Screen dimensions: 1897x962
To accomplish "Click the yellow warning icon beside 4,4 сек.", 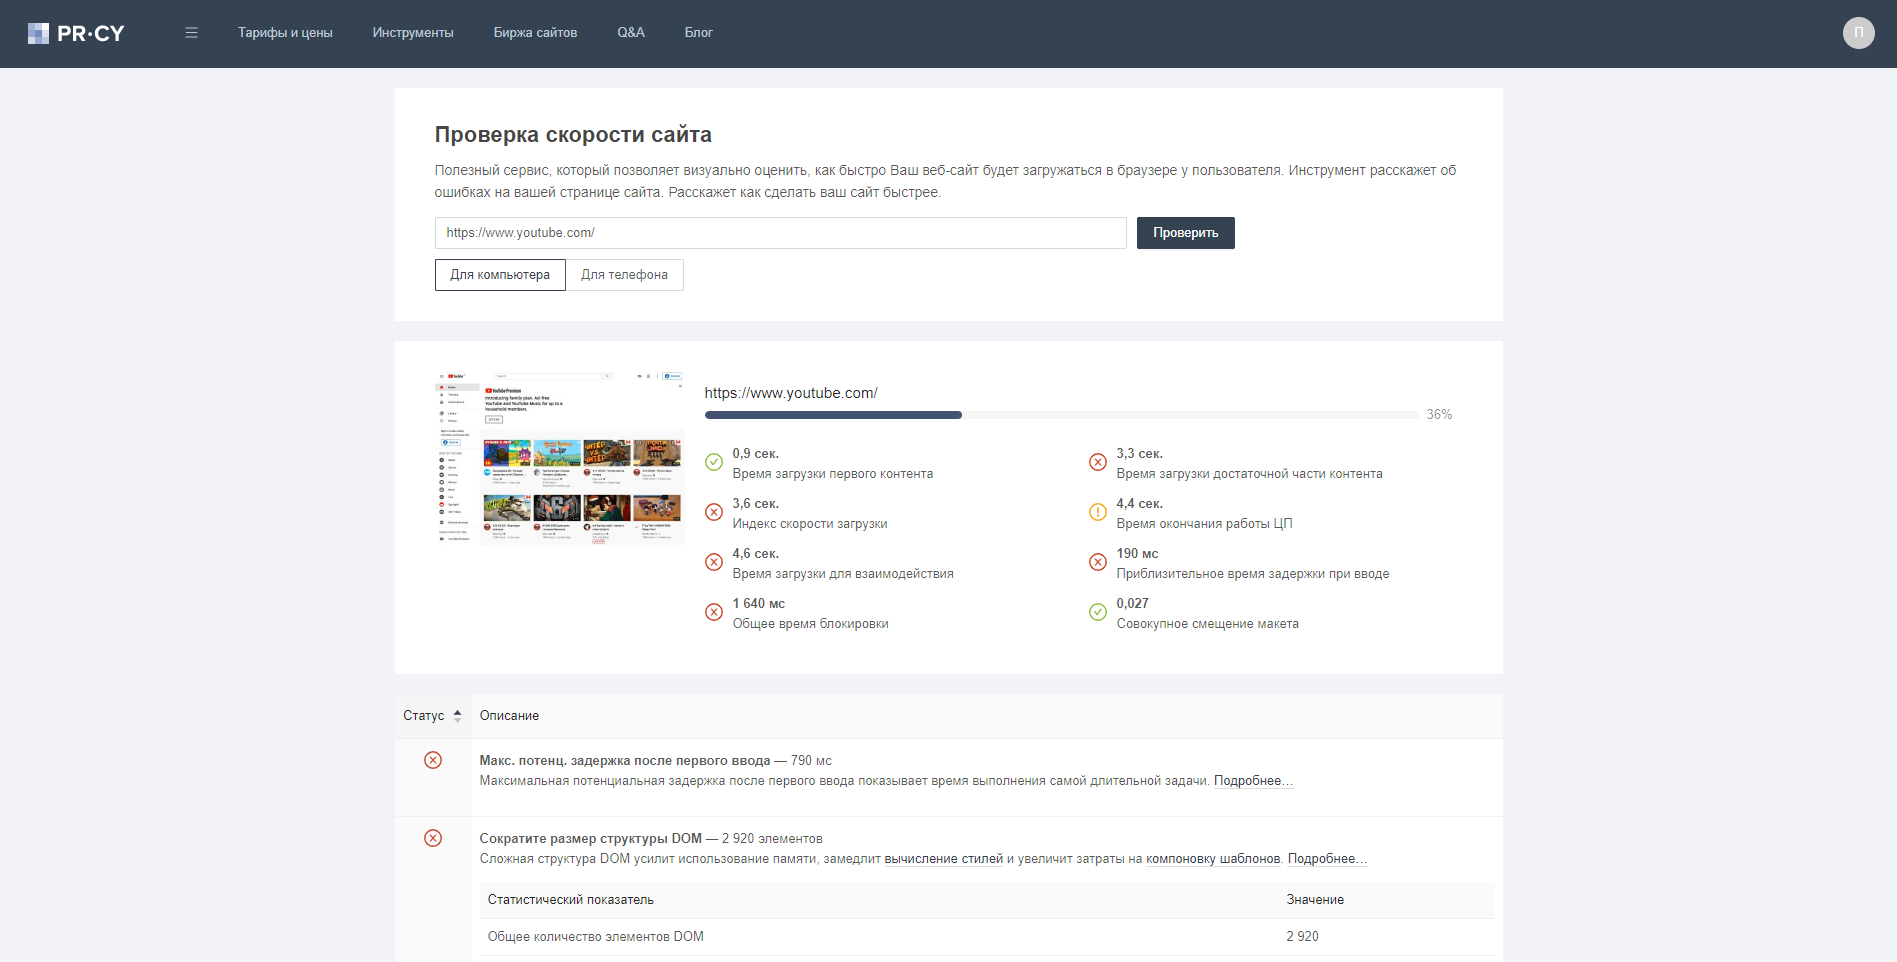I will 1098,512.
